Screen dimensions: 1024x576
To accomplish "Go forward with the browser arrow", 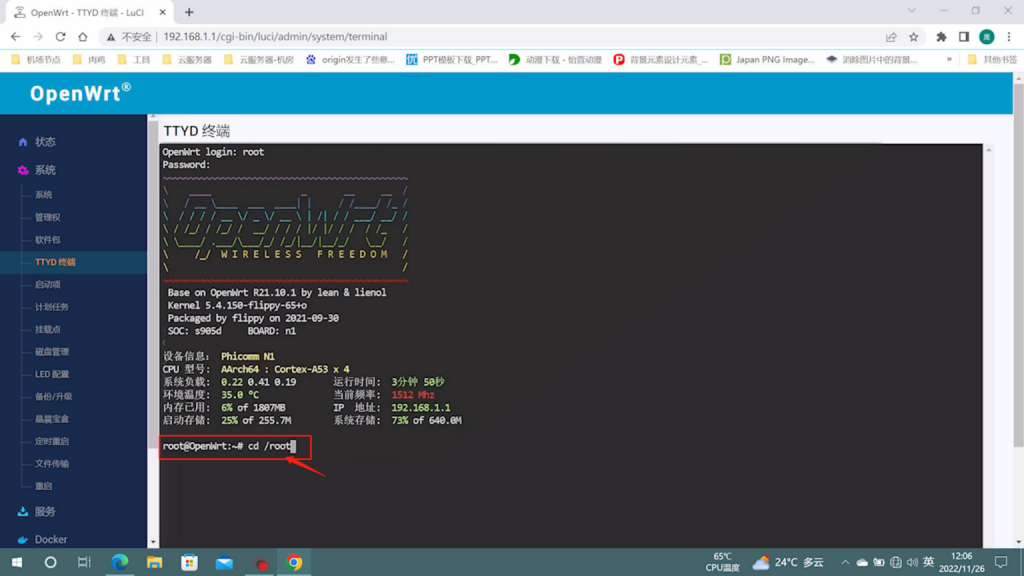I will [x=38, y=37].
